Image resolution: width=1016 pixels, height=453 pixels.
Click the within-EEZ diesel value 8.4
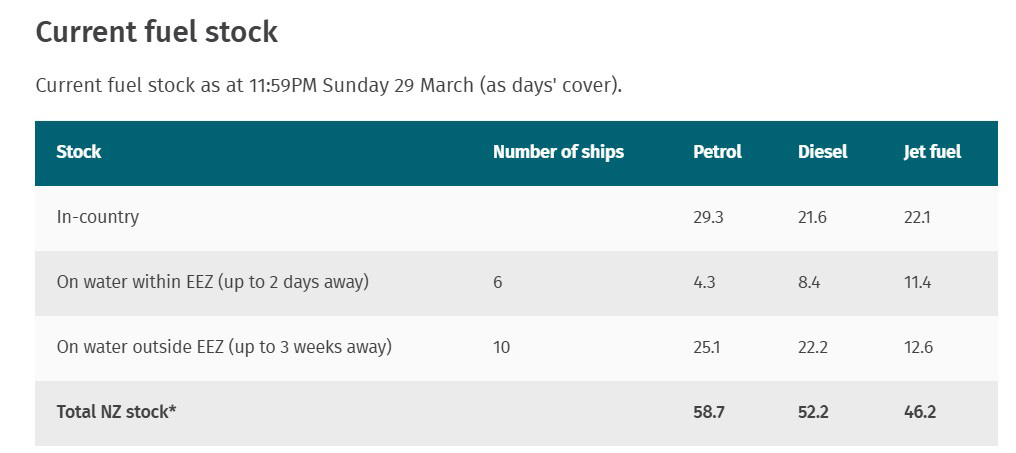pyautogui.click(x=809, y=282)
